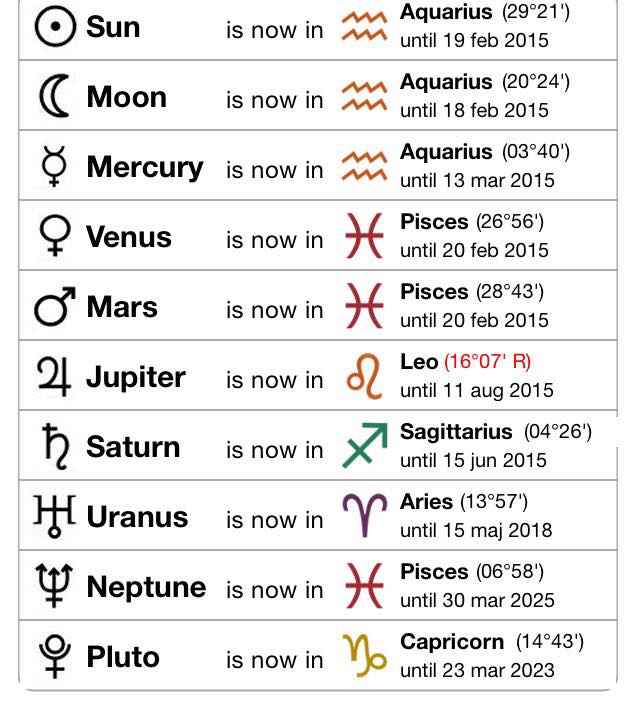Viewport: 640px width, 706px height.
Task: Select the yellow Capricorn zodiac sign
Action: [x=365, y=656]
